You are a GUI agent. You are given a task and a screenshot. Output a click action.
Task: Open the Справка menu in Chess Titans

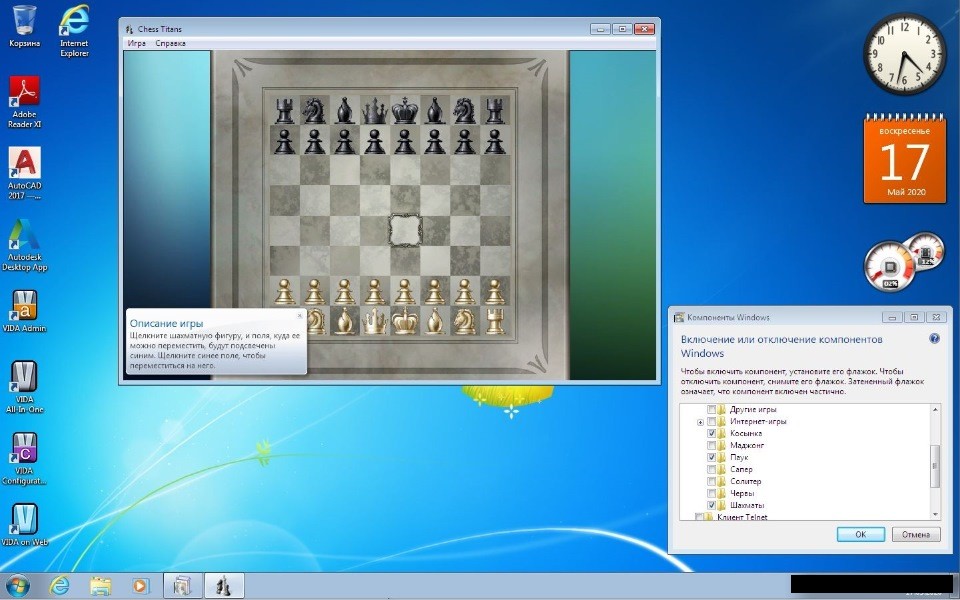170,43
